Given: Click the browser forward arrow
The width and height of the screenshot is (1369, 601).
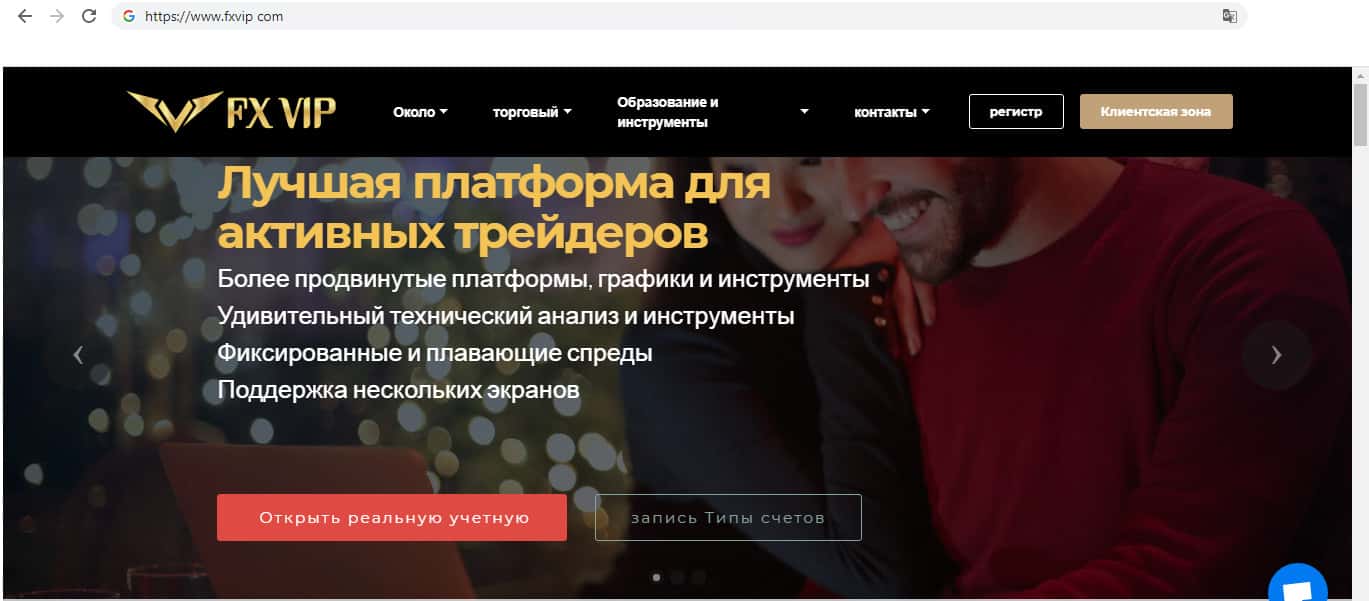Looking at the screenshot, I should pyautogui.click(x=57, y=16).
